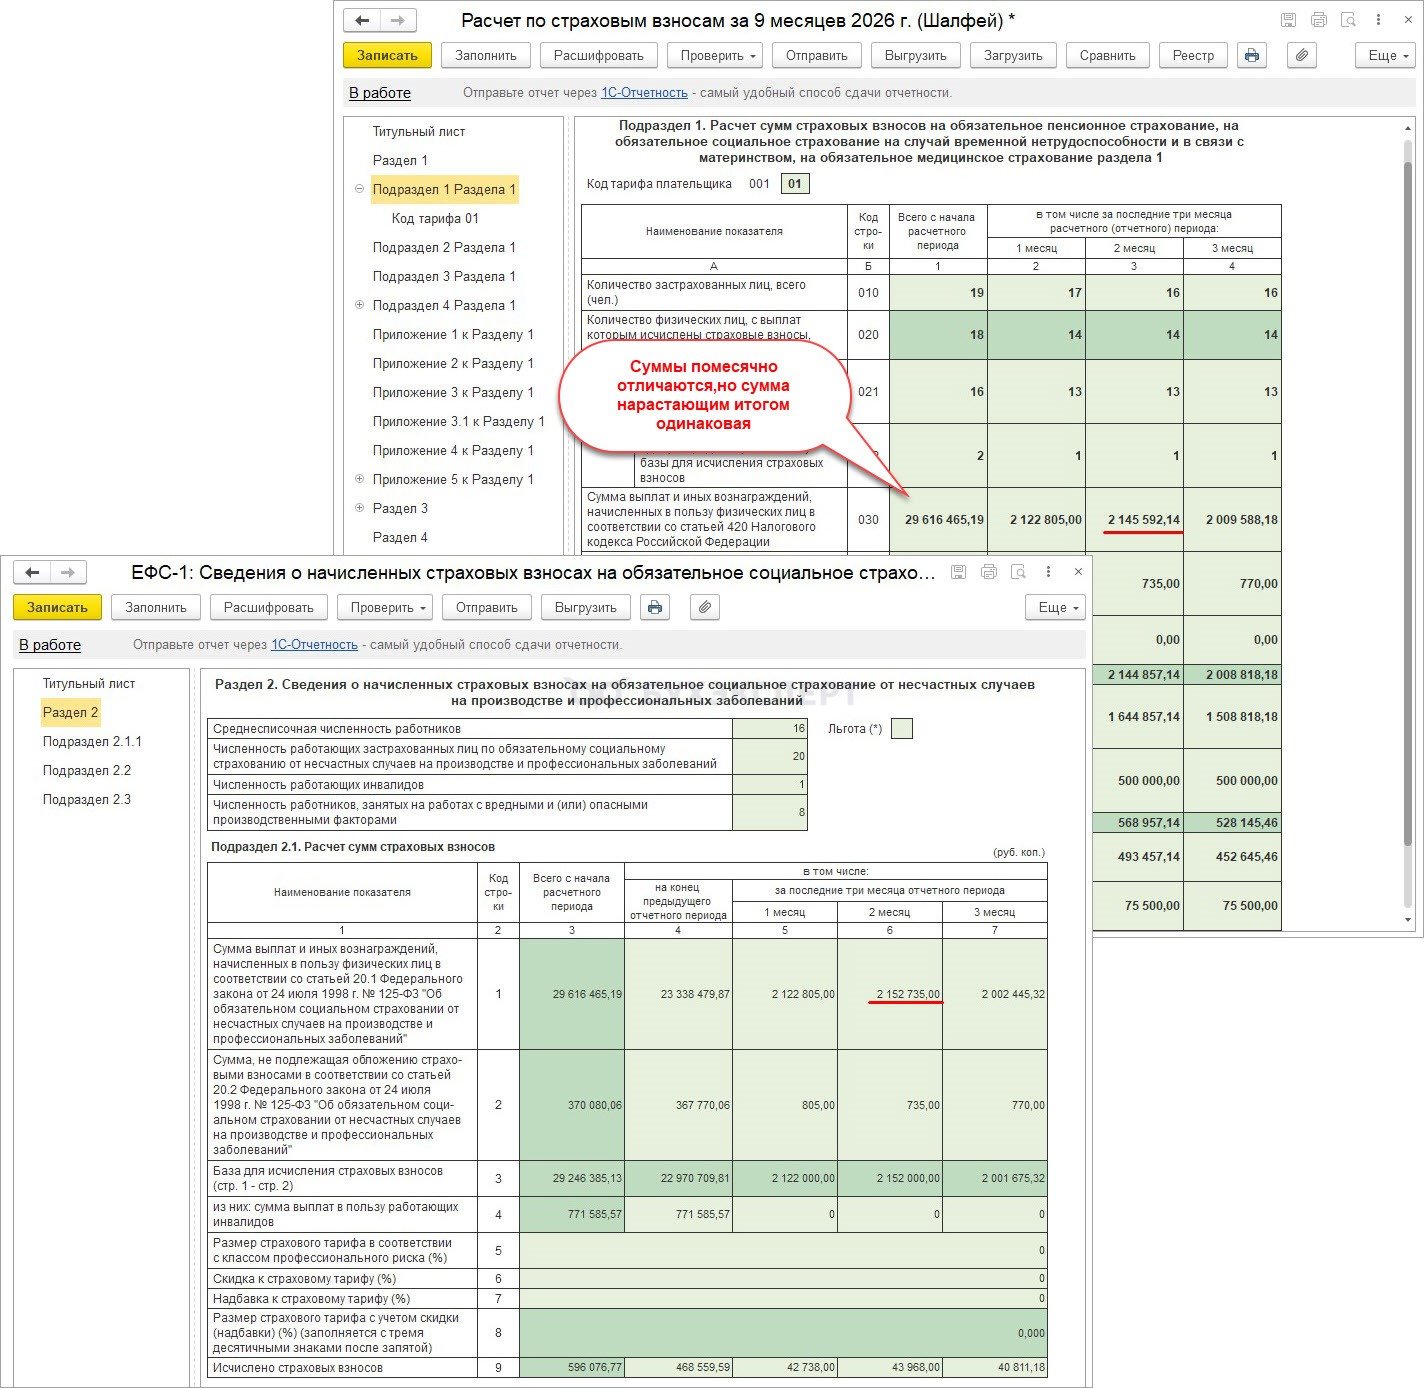The width and height of the screenshot is (1424, 1388).
Task: Collapse the Подраздел 1 Раздела 1 tree node
Action: coord(359,189)
